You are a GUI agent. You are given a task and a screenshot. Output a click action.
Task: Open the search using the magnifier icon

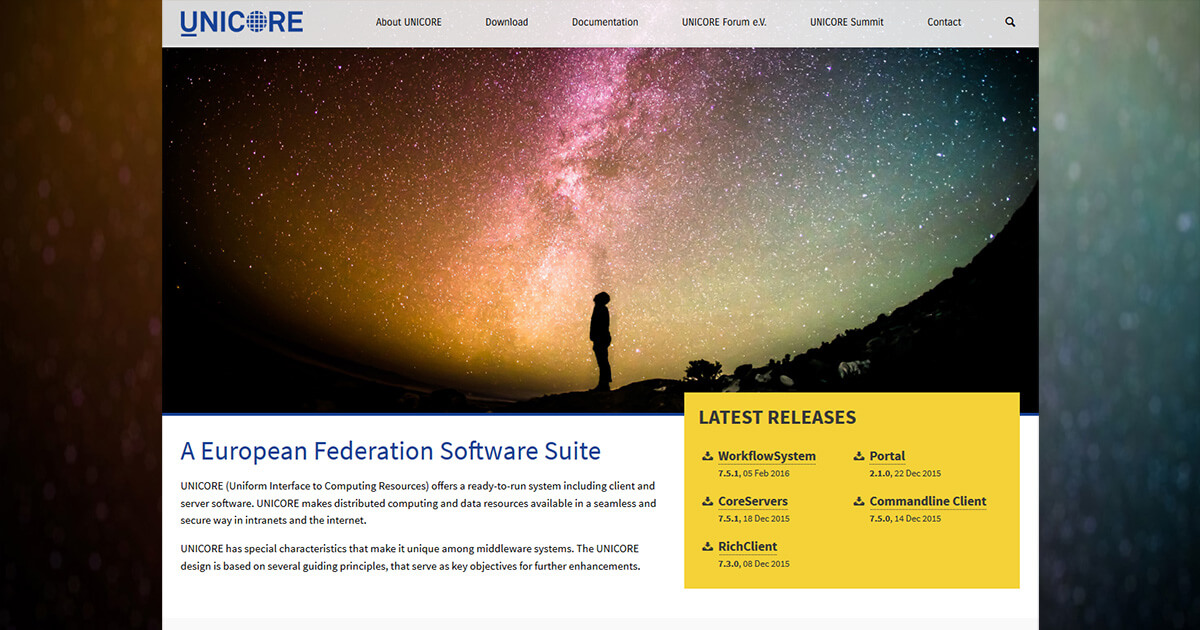tap(1010, 21)
